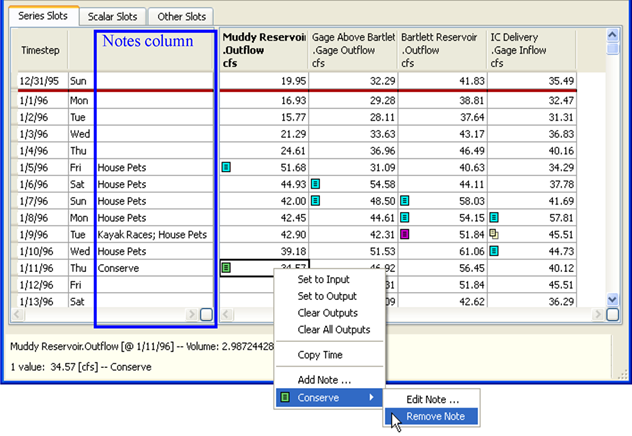The height and width of the screenshot is (436, 632).
Task: Open the Other Slots tab
Action: point(181,17)
